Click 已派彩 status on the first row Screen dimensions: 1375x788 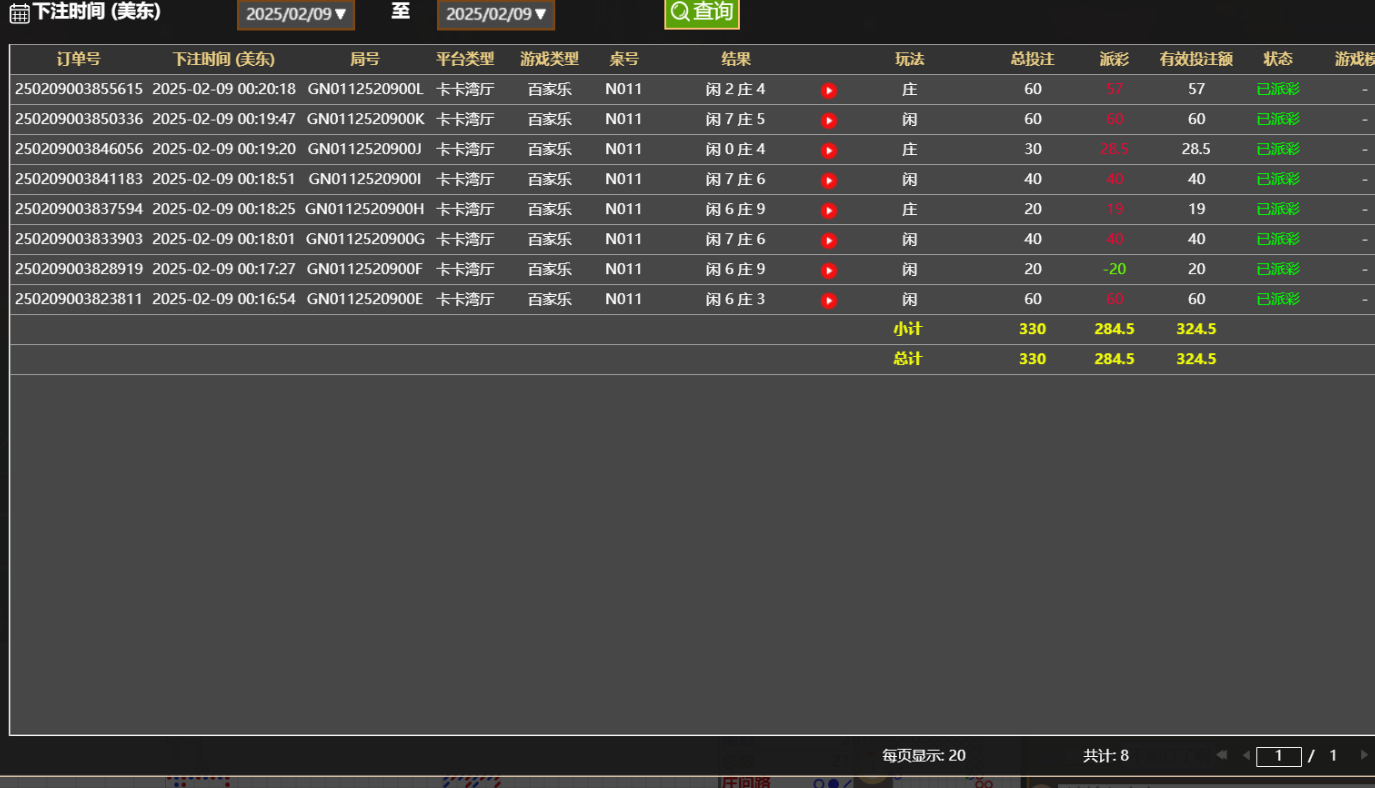pos(1278,89)
